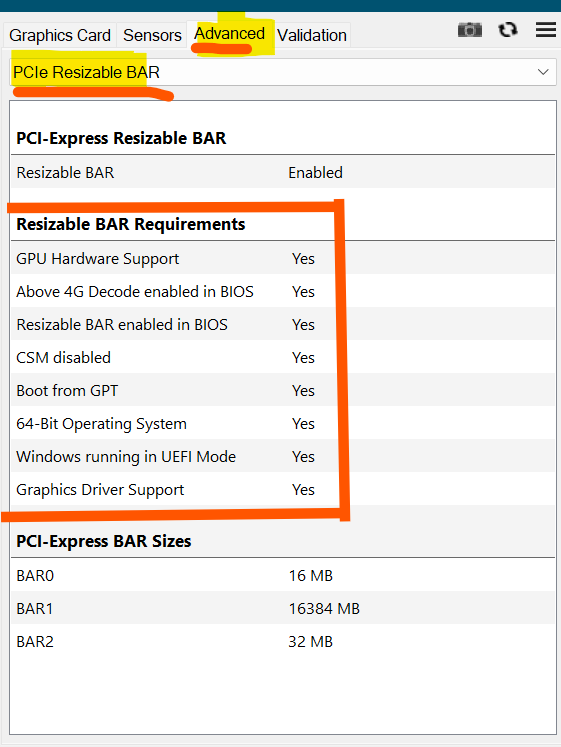Expand the PCIe Resizable BAR dropdown arrow
Viewport: 561px width, 747px height.
click(543, 72)
